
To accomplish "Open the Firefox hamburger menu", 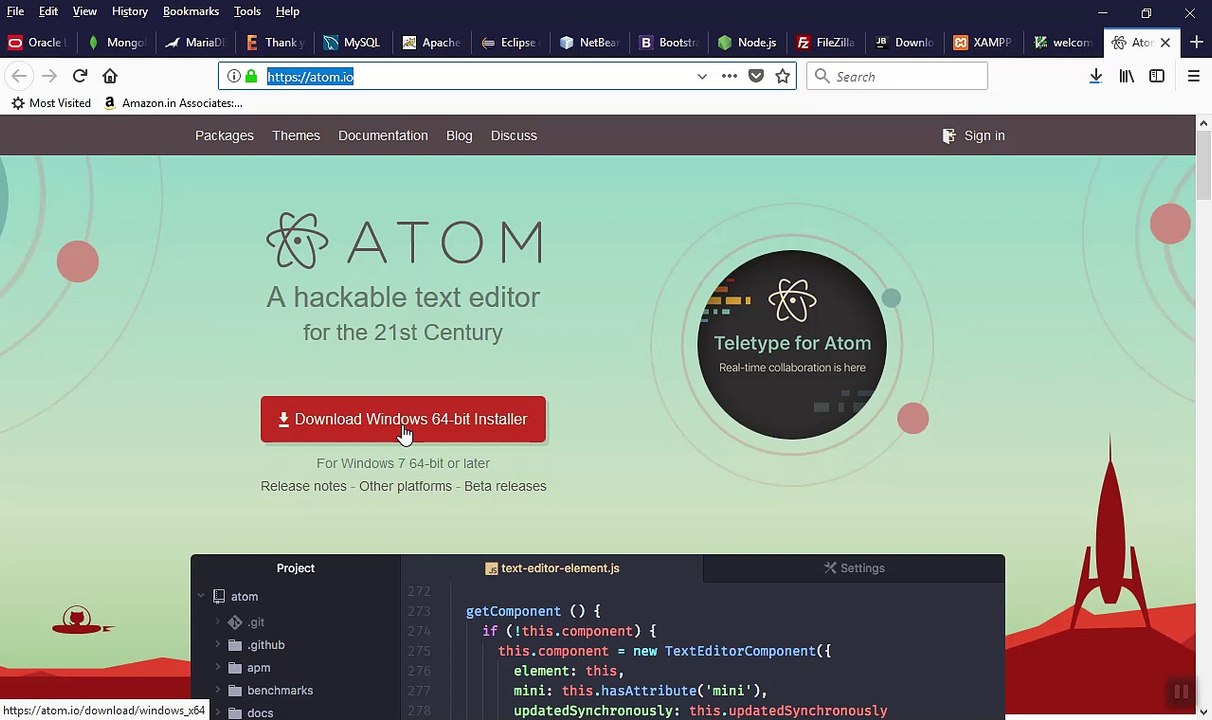I will click(1193, 76).
